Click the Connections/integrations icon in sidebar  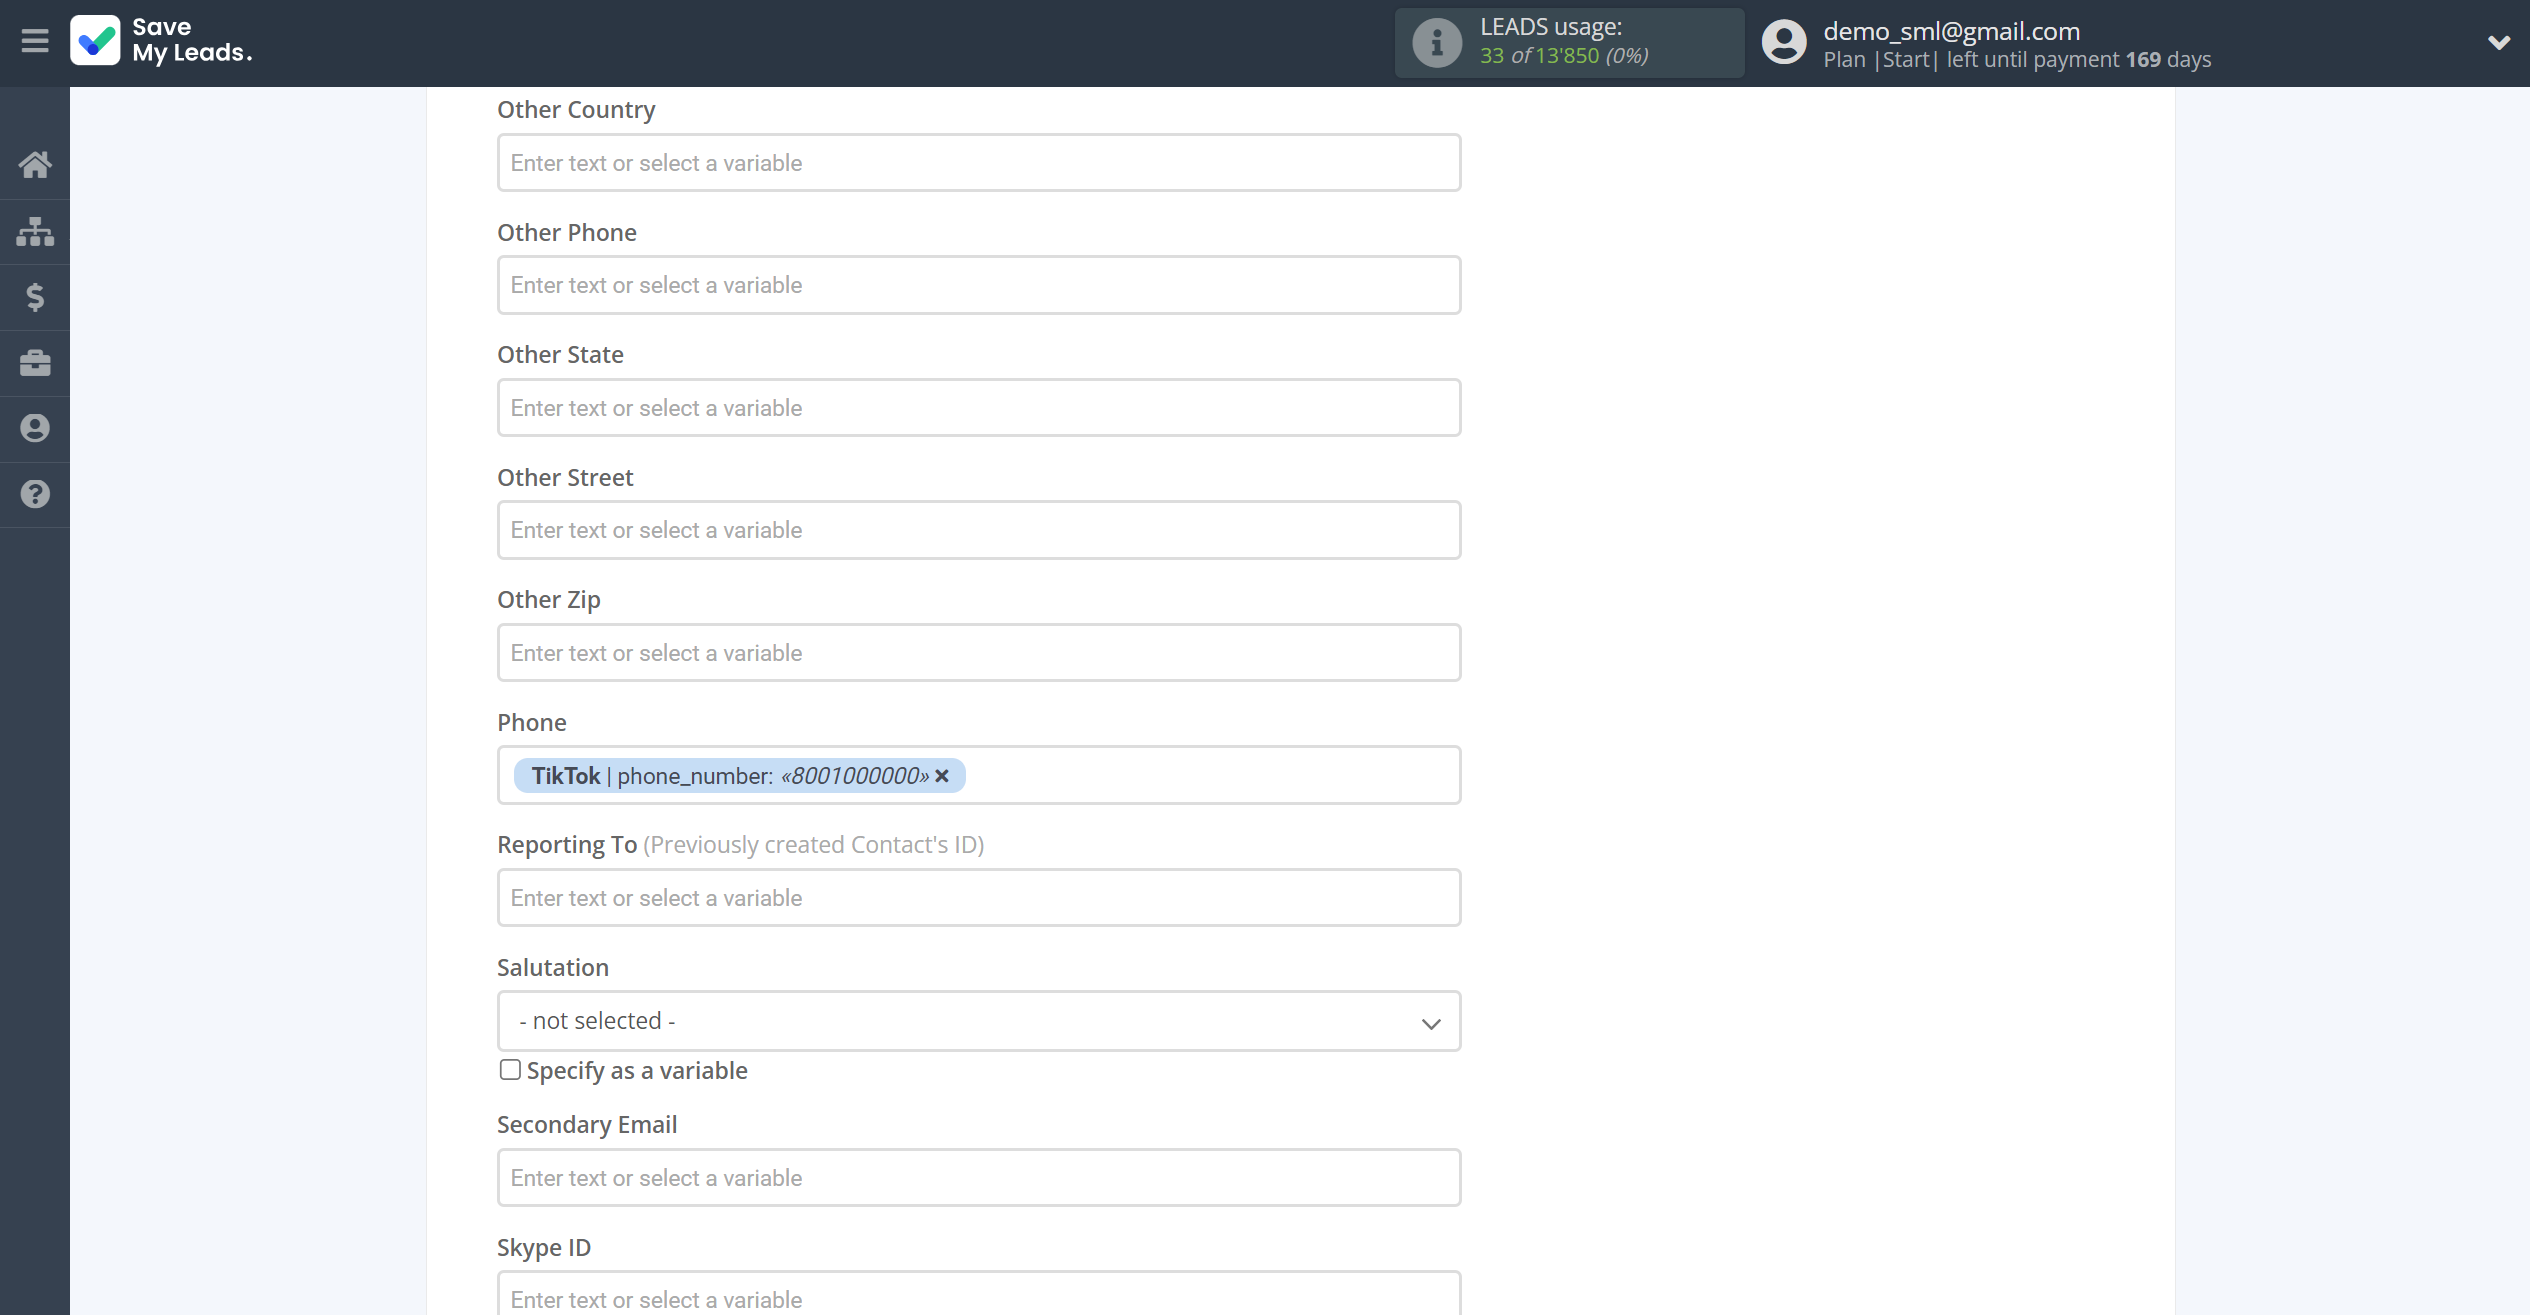pyautogui.click(x=35, y=229)
